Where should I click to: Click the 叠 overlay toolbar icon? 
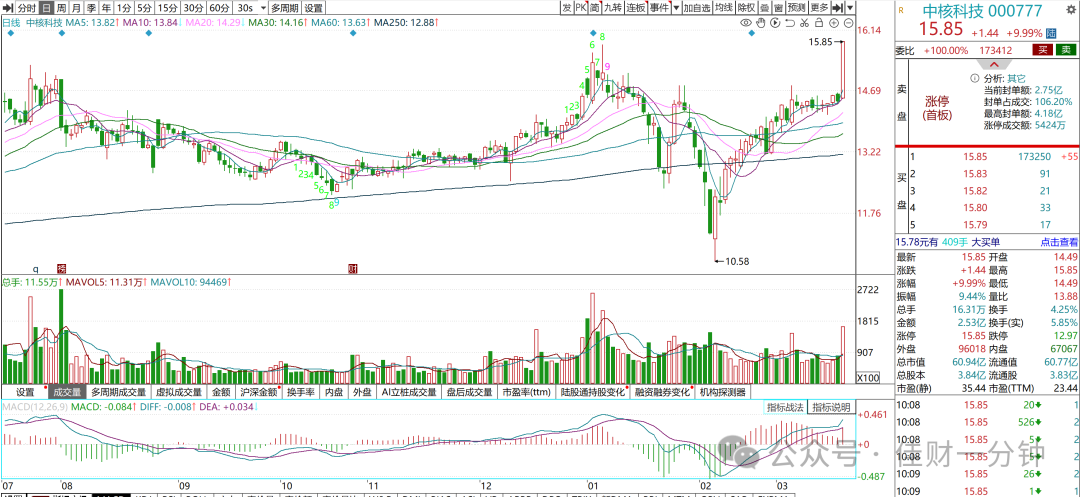click(x=765, y=8)
